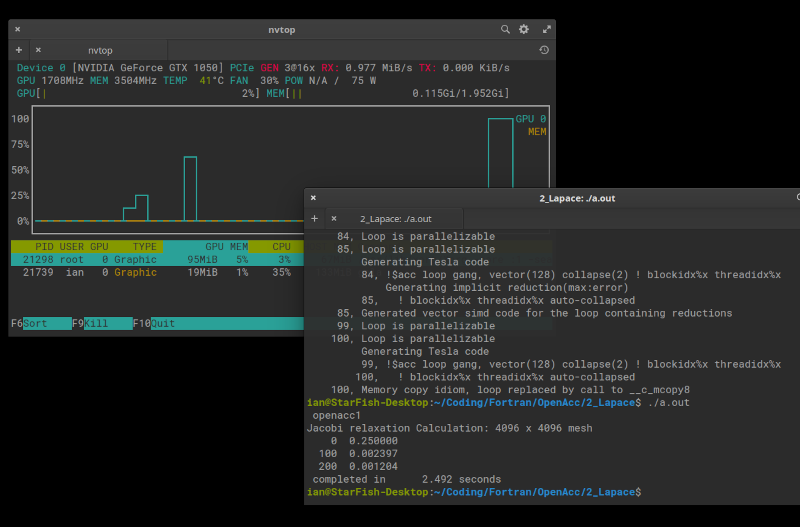Close the 2_Lapace: ./a.out tab
Screen dimensions: 800x527
click(x=334, y=218)
